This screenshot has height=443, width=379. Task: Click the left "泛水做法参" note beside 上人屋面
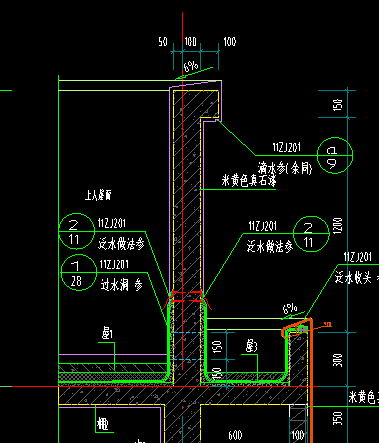pos(121,244)
